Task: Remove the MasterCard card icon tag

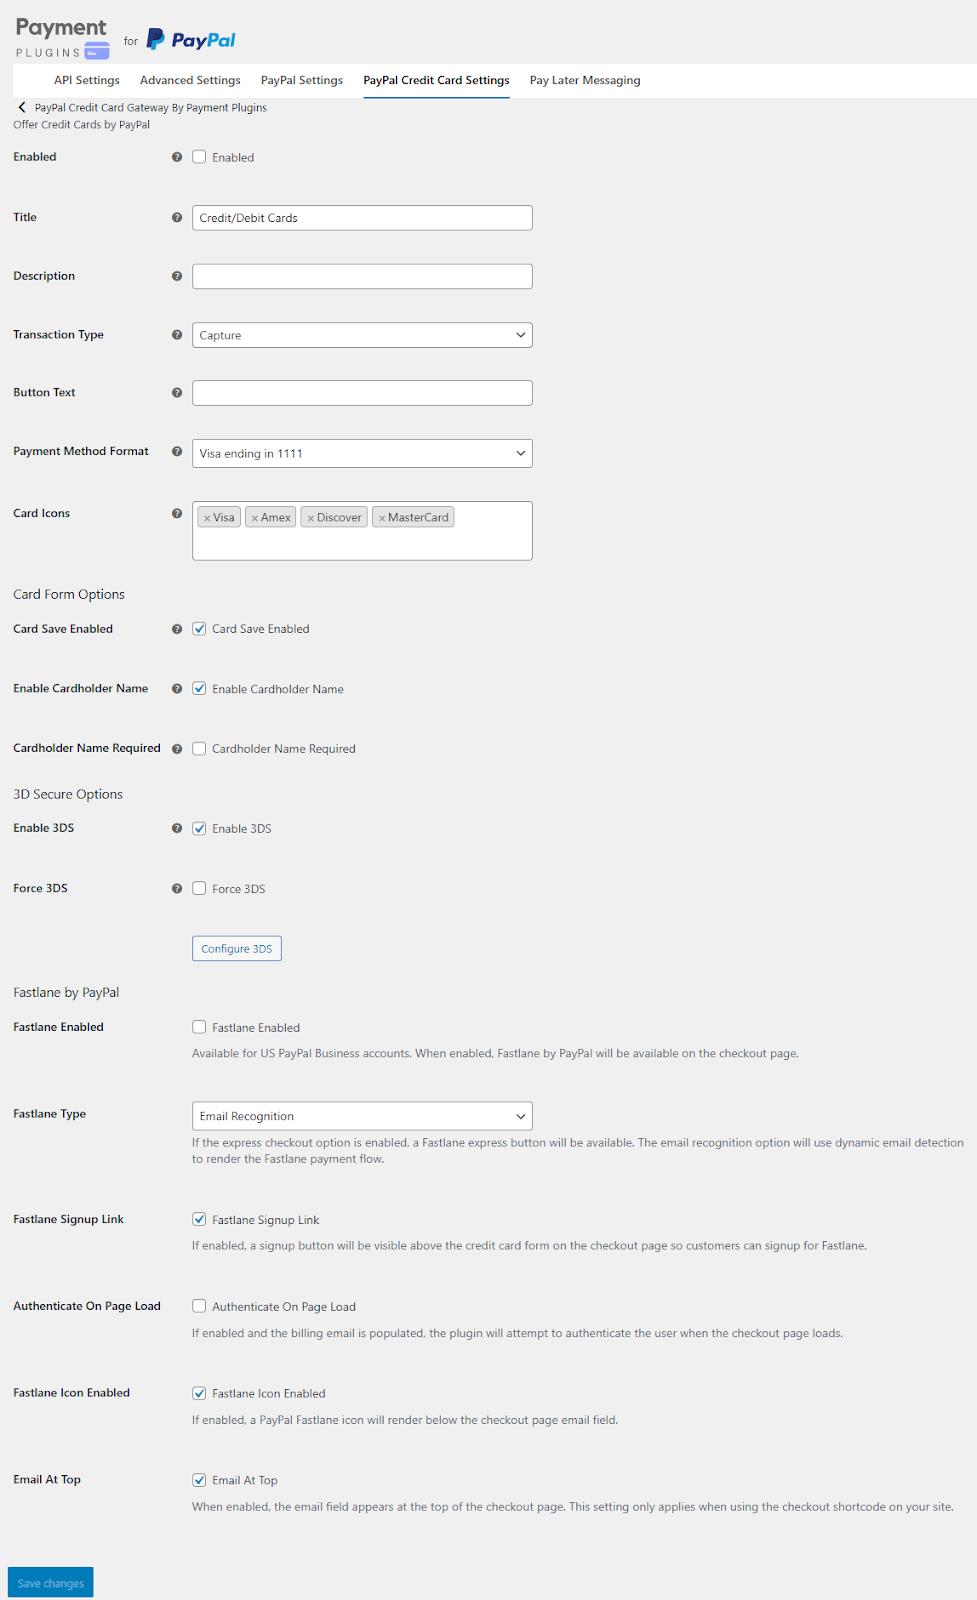Action: point(382,518)
